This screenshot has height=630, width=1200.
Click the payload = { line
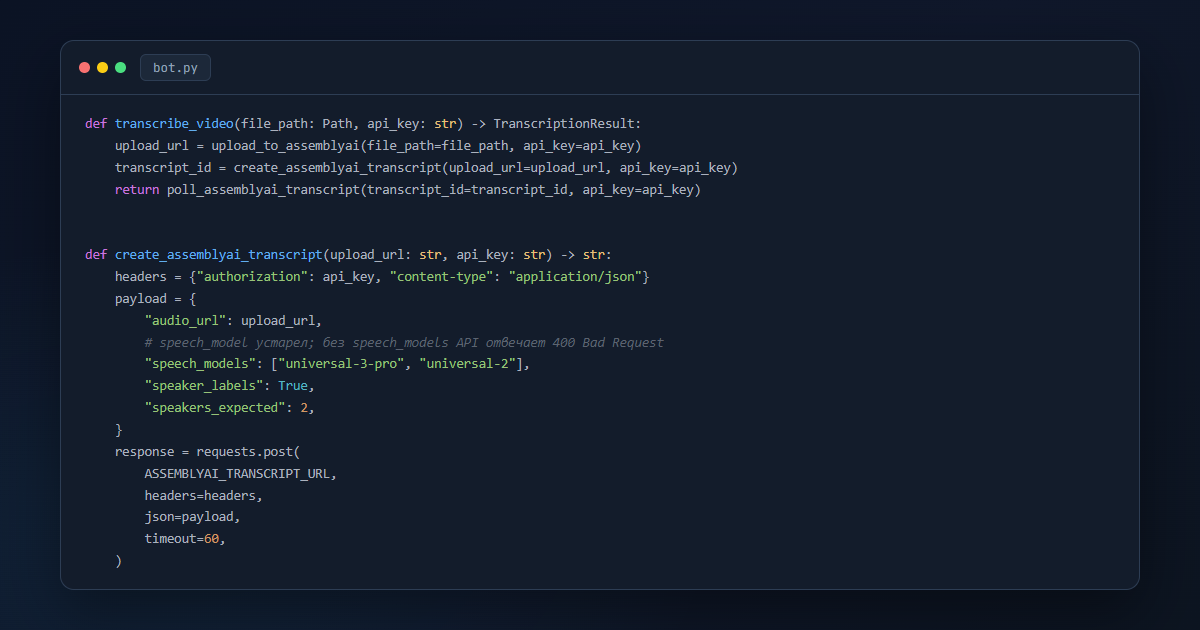(156, 299)
